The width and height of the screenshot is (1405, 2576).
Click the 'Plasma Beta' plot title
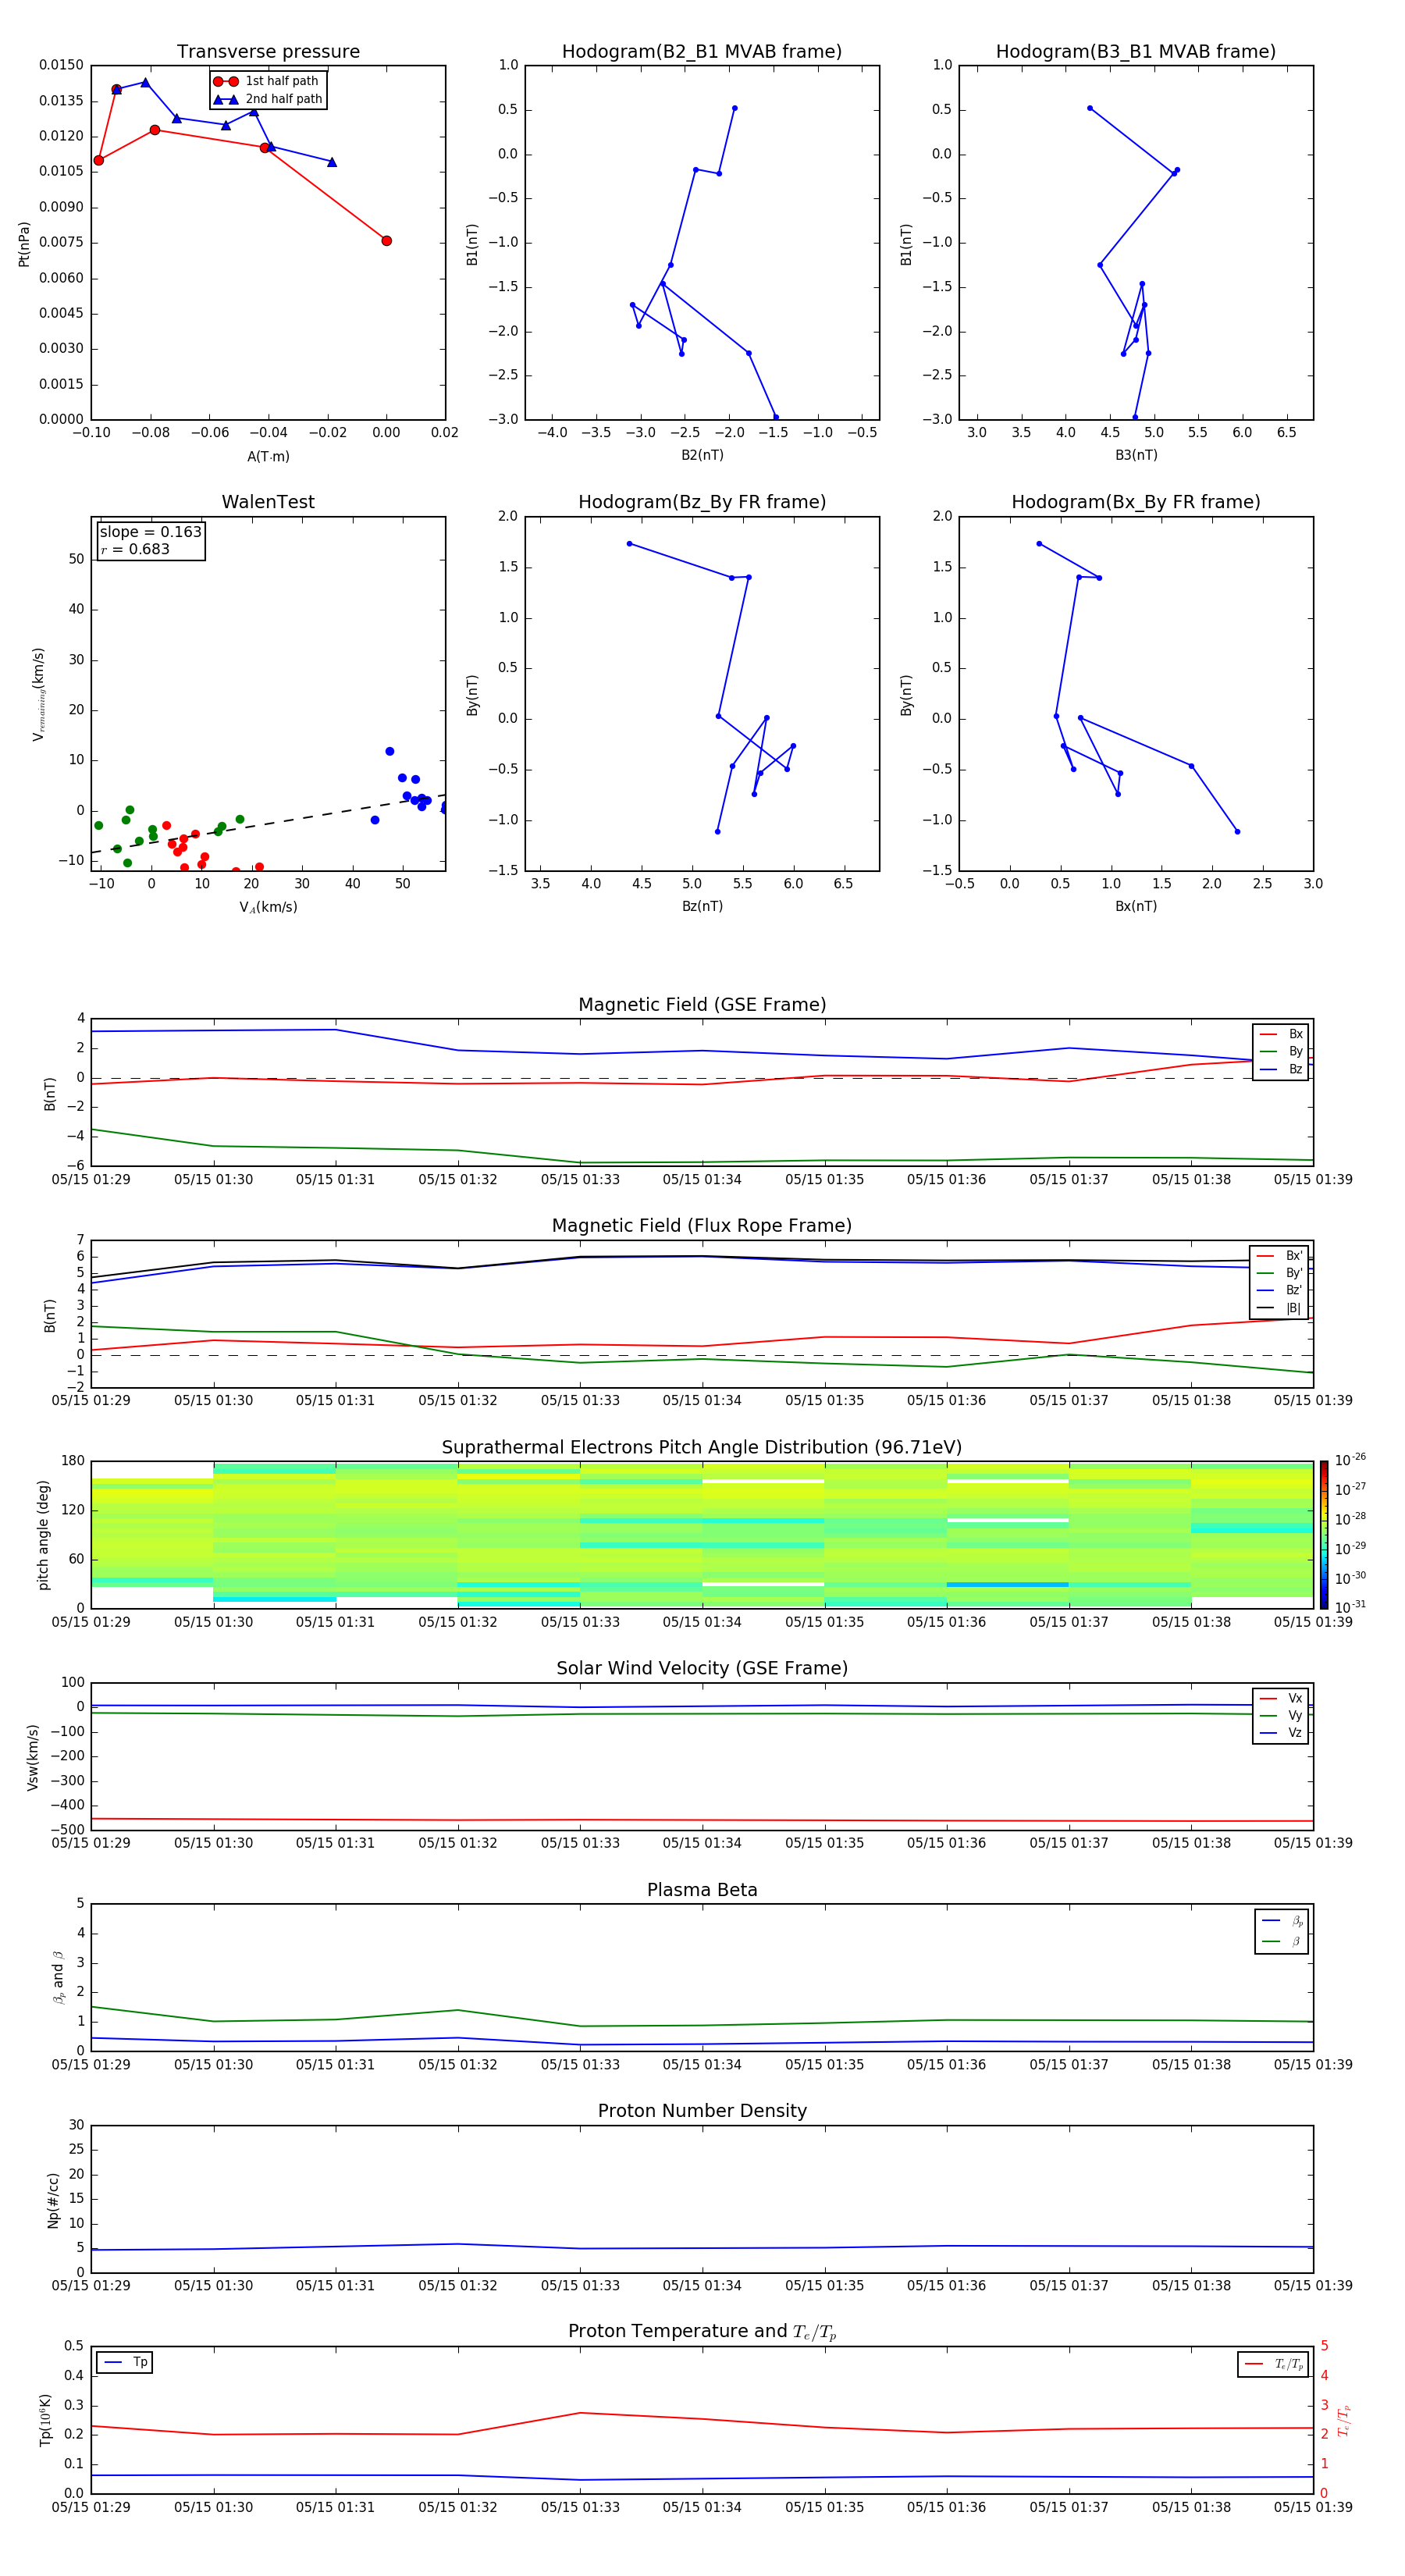pyautogui.click(x=702, y=1891)
